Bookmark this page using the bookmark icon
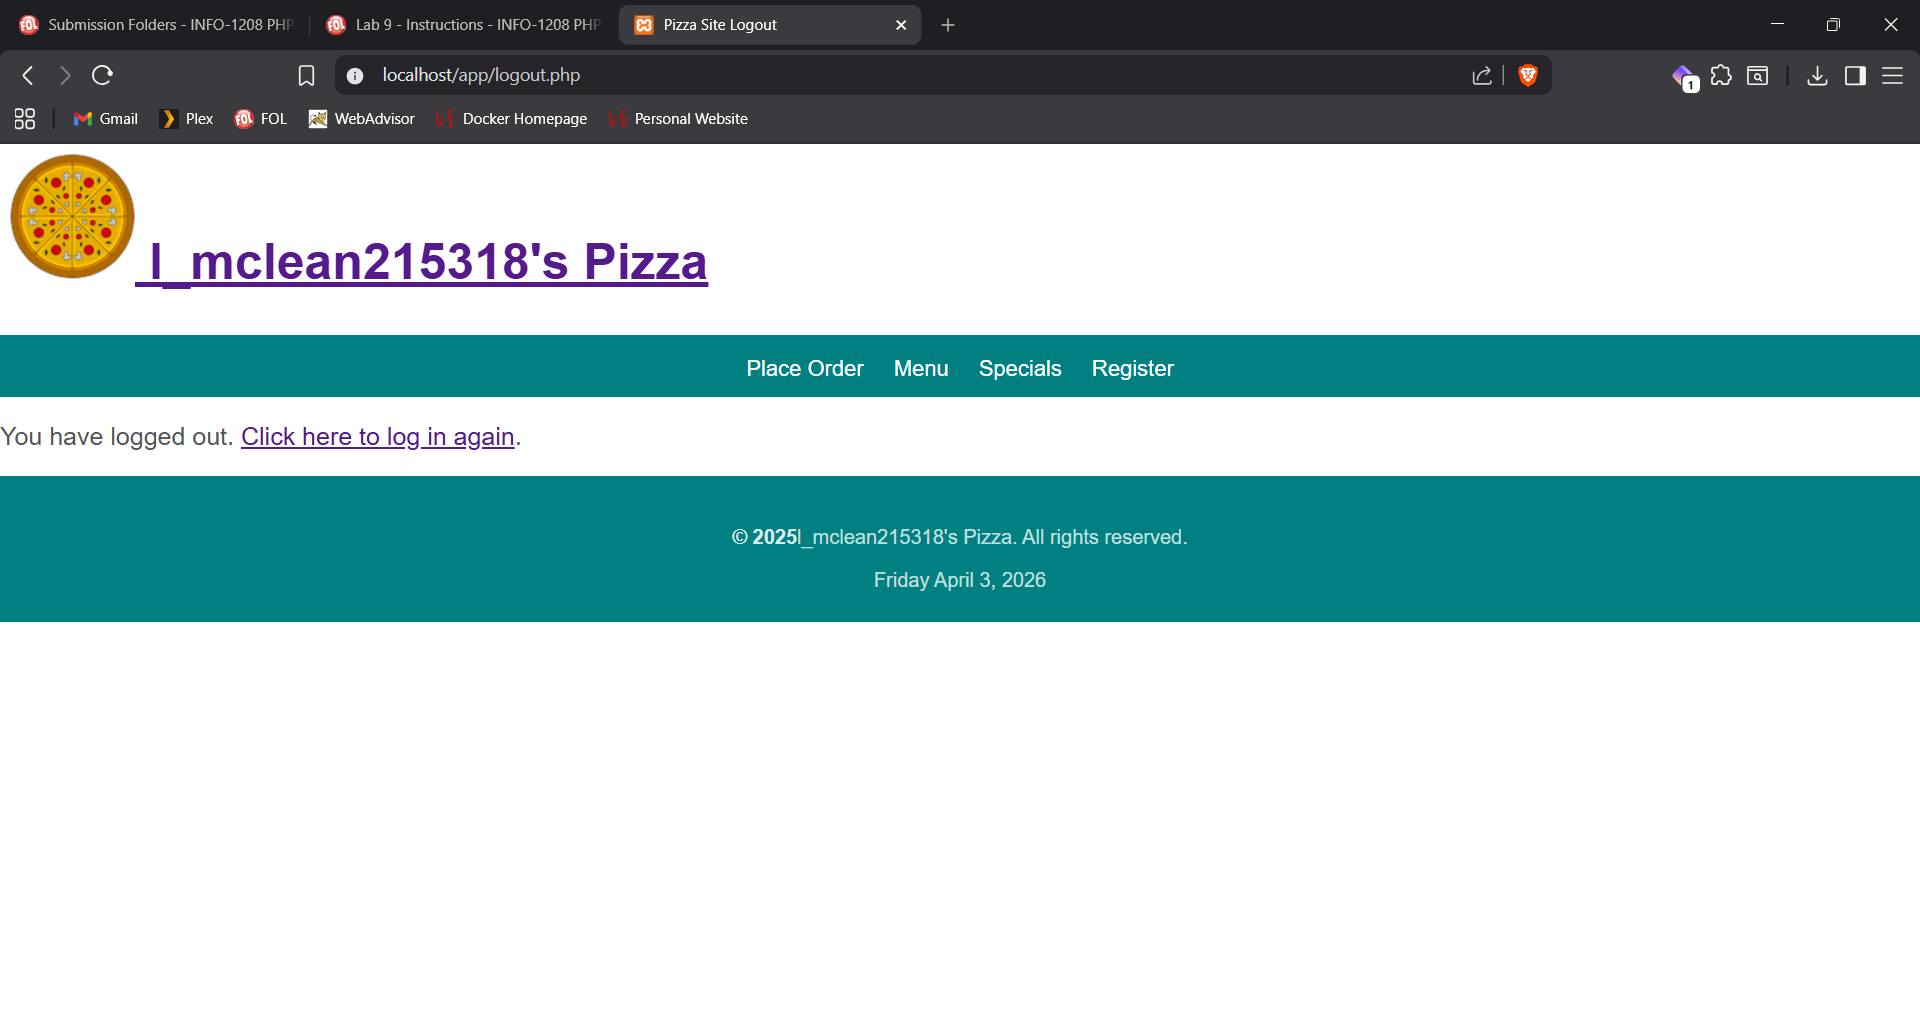 pos(306,75)
